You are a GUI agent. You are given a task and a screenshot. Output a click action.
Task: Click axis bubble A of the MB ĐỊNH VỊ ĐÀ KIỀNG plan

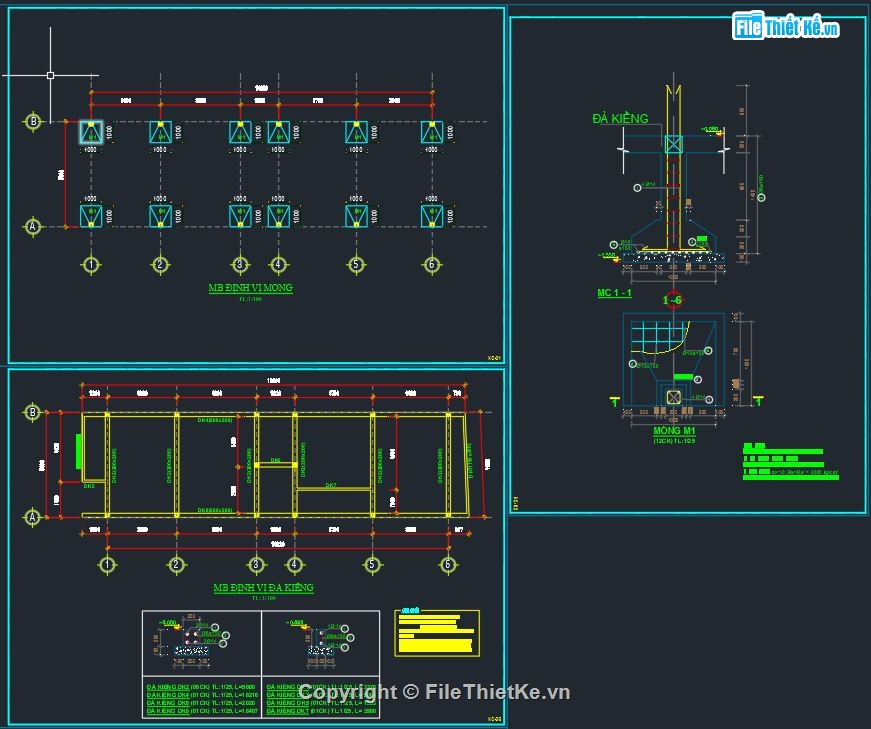(32, 517)
